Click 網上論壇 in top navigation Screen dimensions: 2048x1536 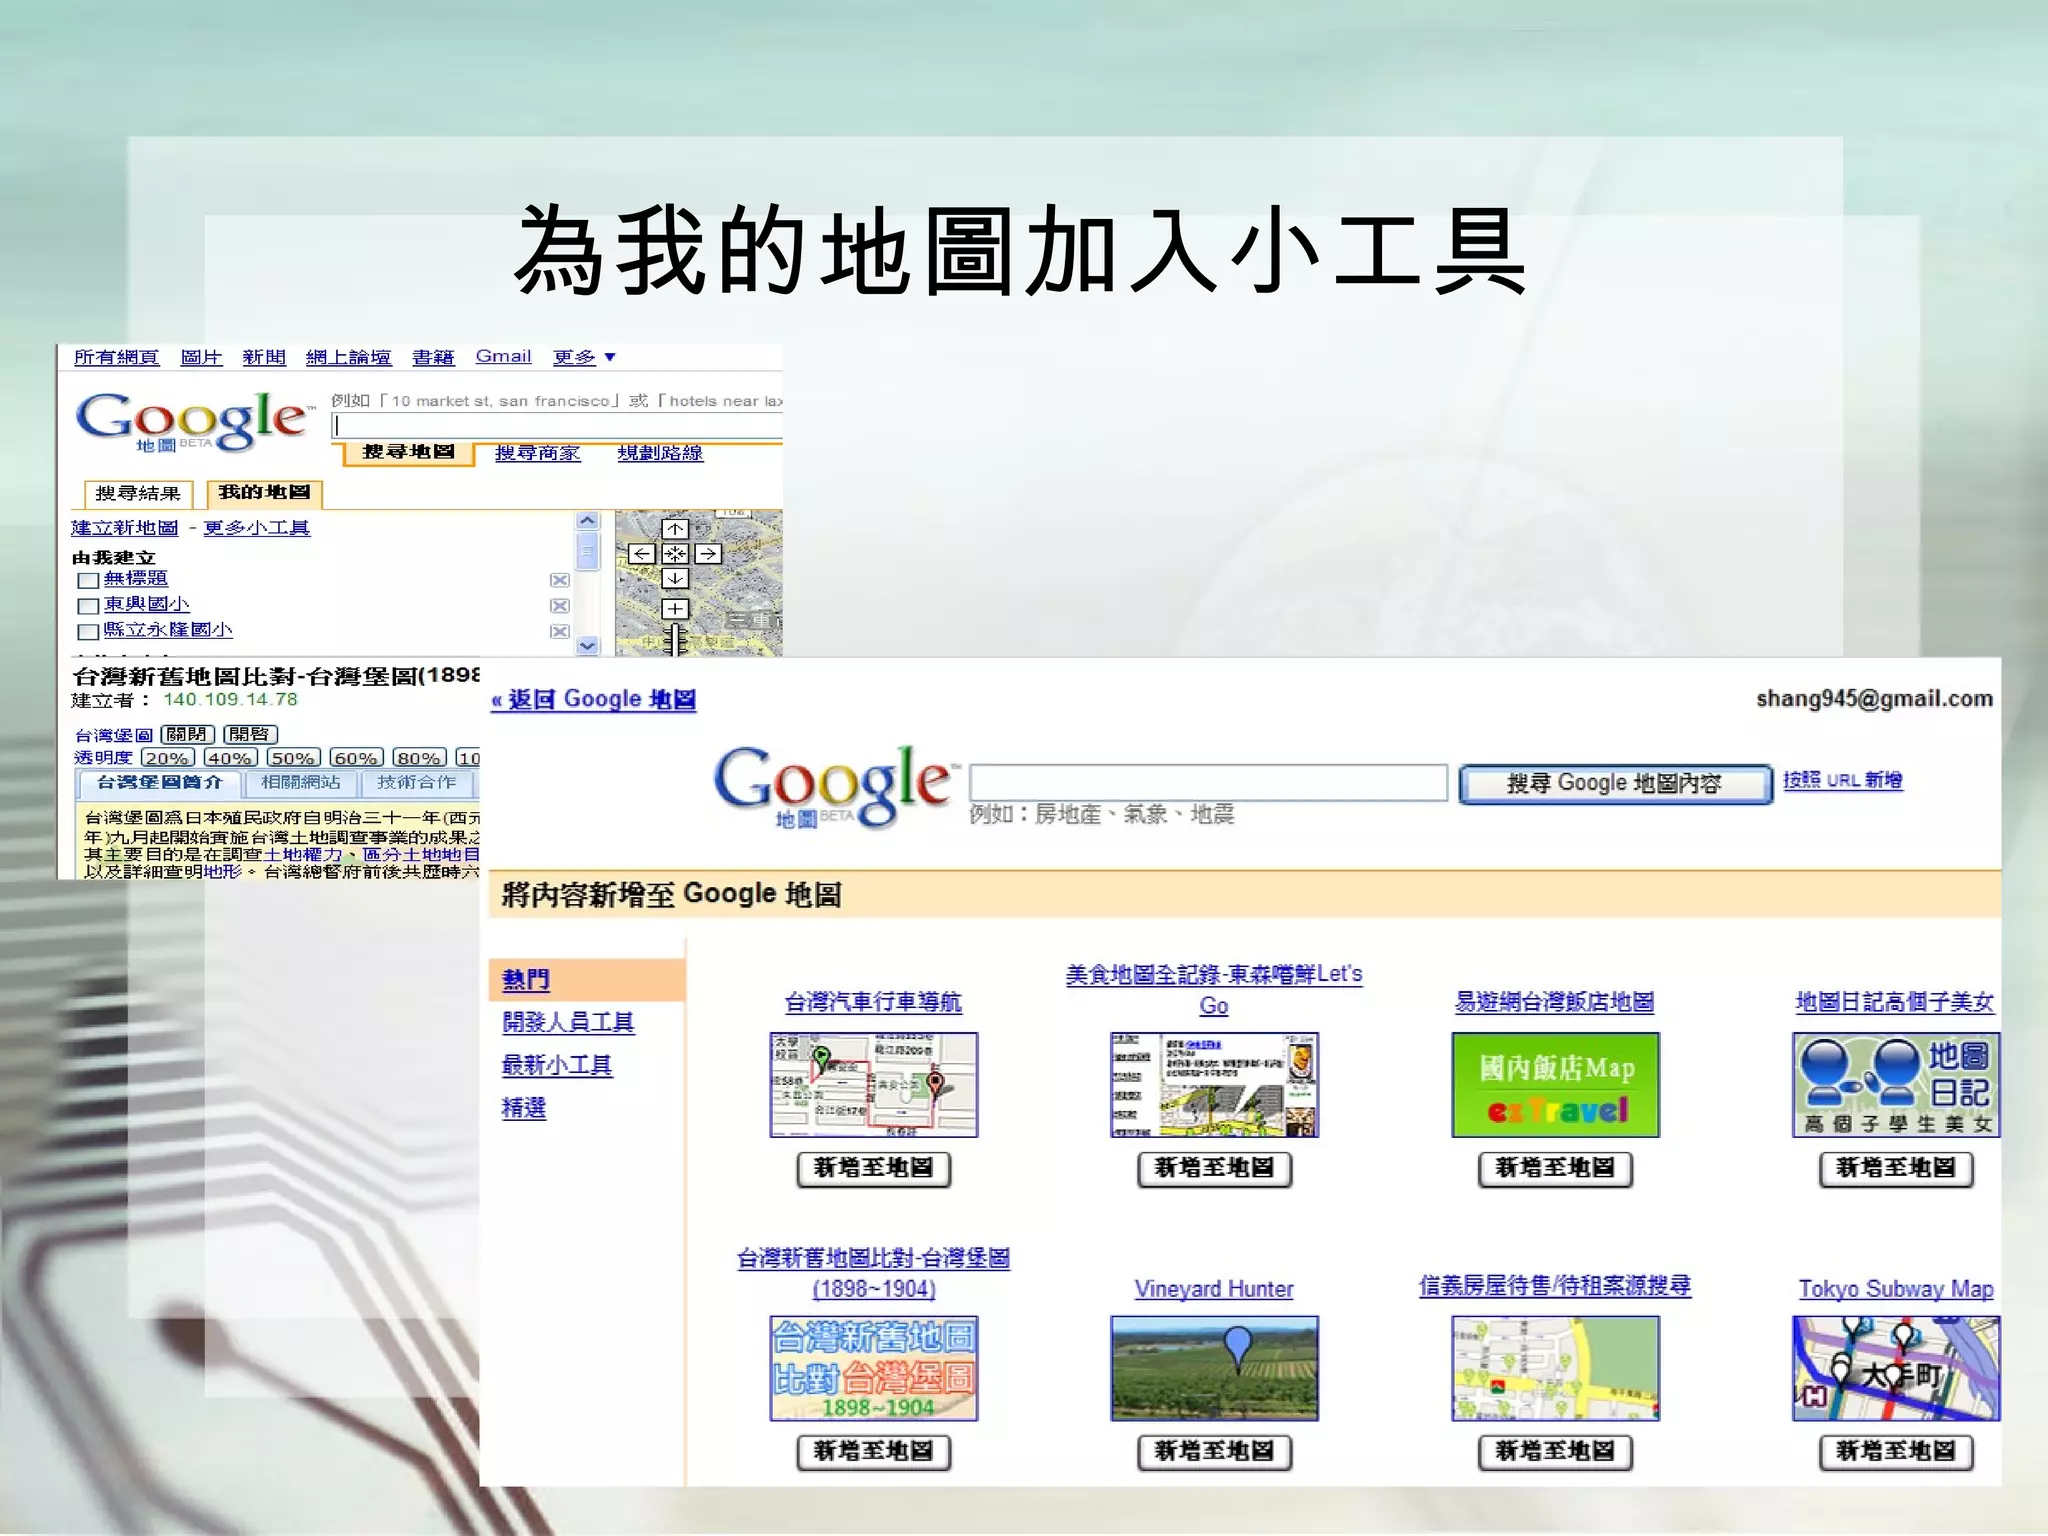pyautogui.click(x=348, y=357)
